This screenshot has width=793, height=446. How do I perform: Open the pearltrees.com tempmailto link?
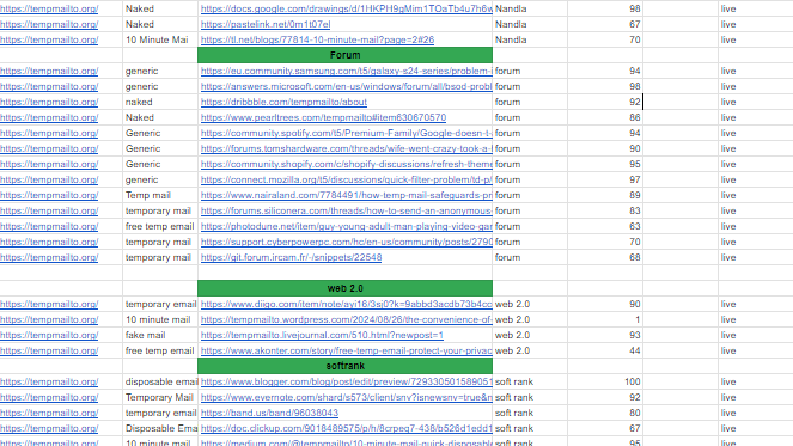(323, 117)
